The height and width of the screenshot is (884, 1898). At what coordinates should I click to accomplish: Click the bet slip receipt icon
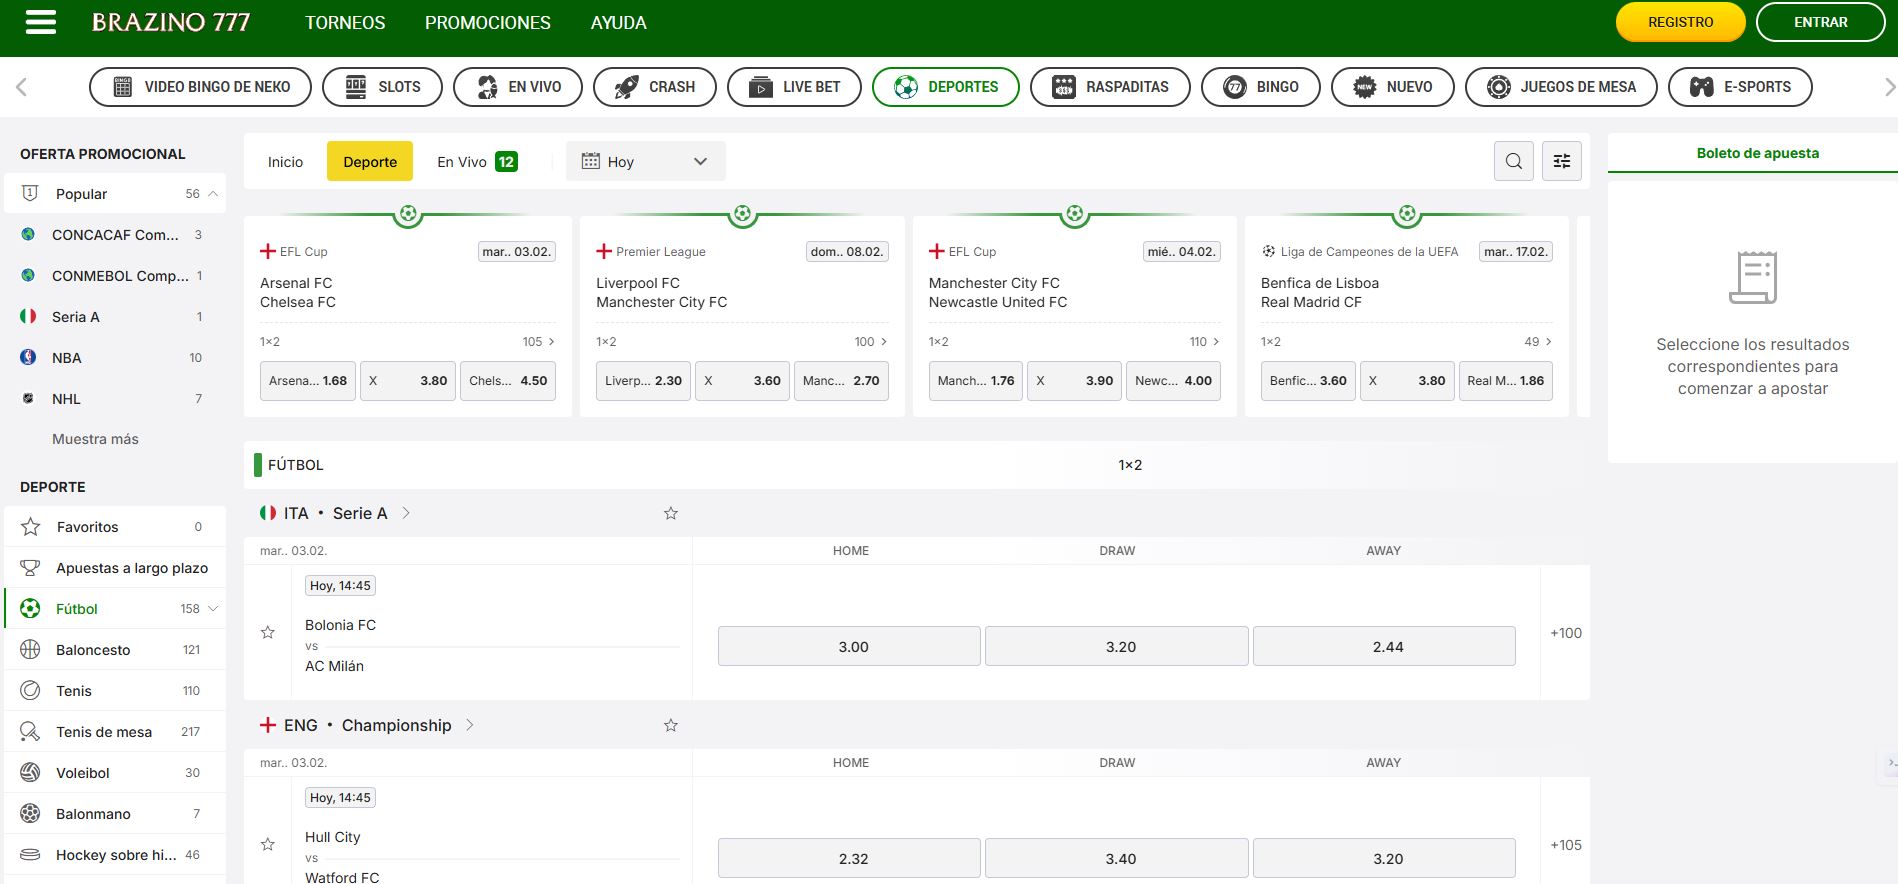click(x=1753, y=277)
